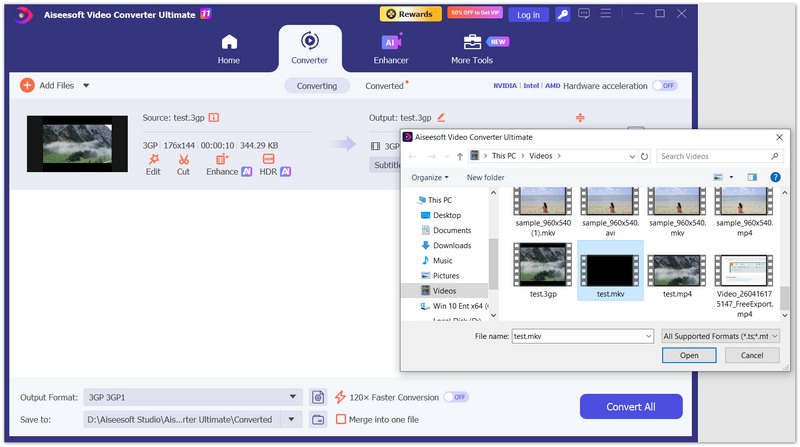
Task: Open the Organize menu
Action: [x=430, y=178]
